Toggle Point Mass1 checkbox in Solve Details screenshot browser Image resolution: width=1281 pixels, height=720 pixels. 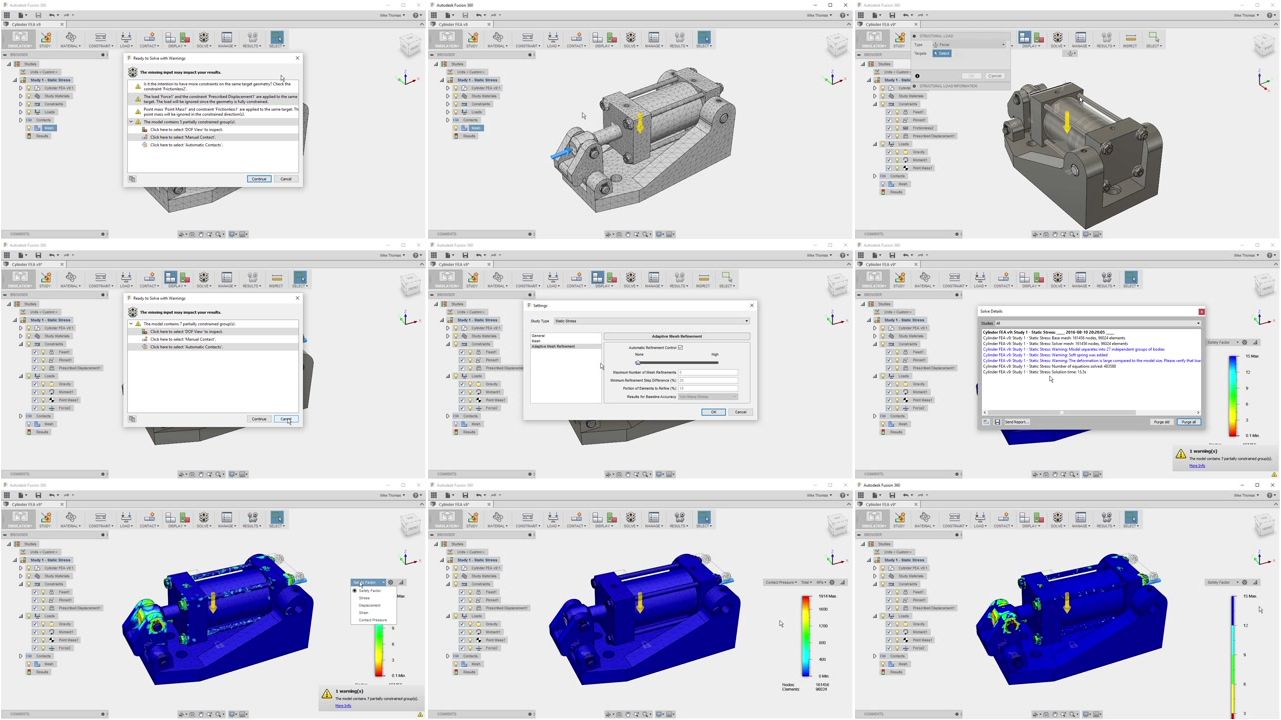889,400
